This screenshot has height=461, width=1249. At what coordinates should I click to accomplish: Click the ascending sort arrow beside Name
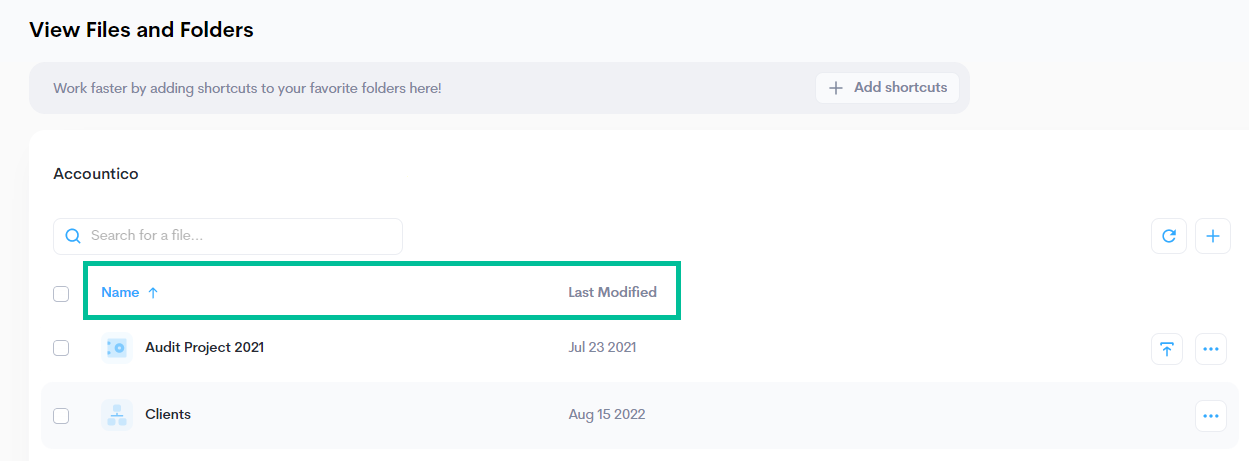pos(153,293)
